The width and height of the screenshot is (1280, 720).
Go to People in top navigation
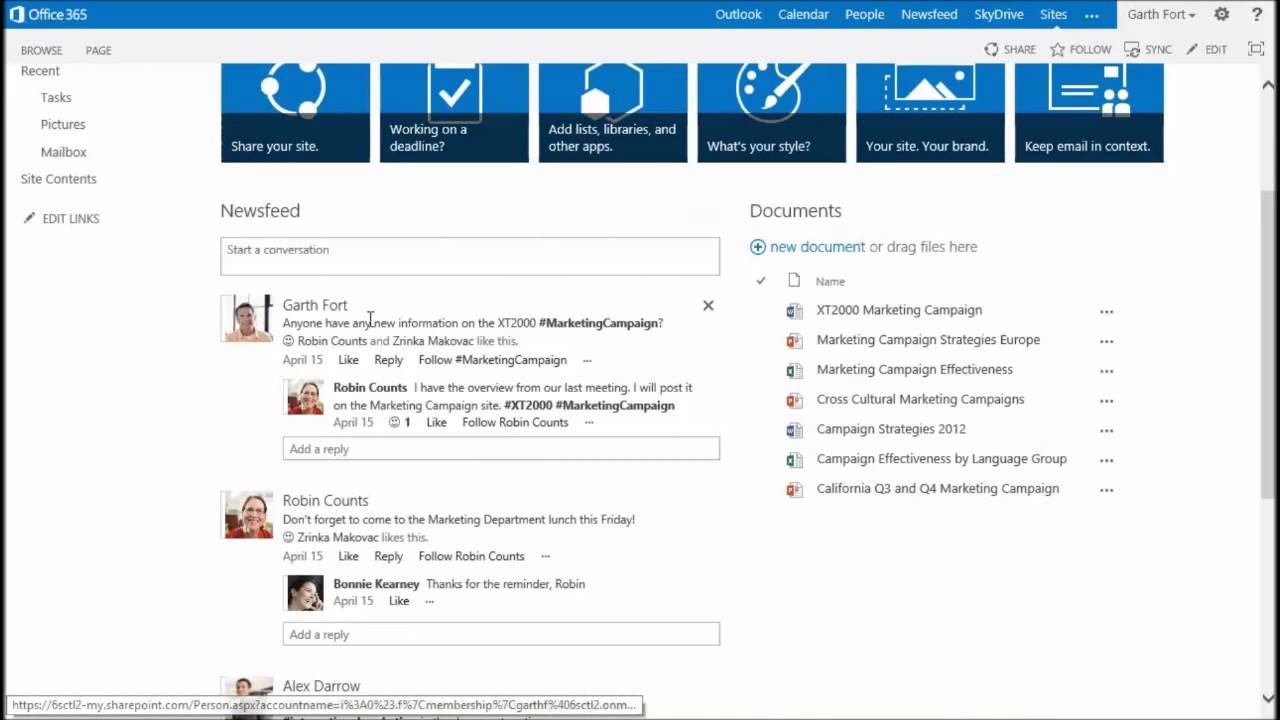click(865, 14)
